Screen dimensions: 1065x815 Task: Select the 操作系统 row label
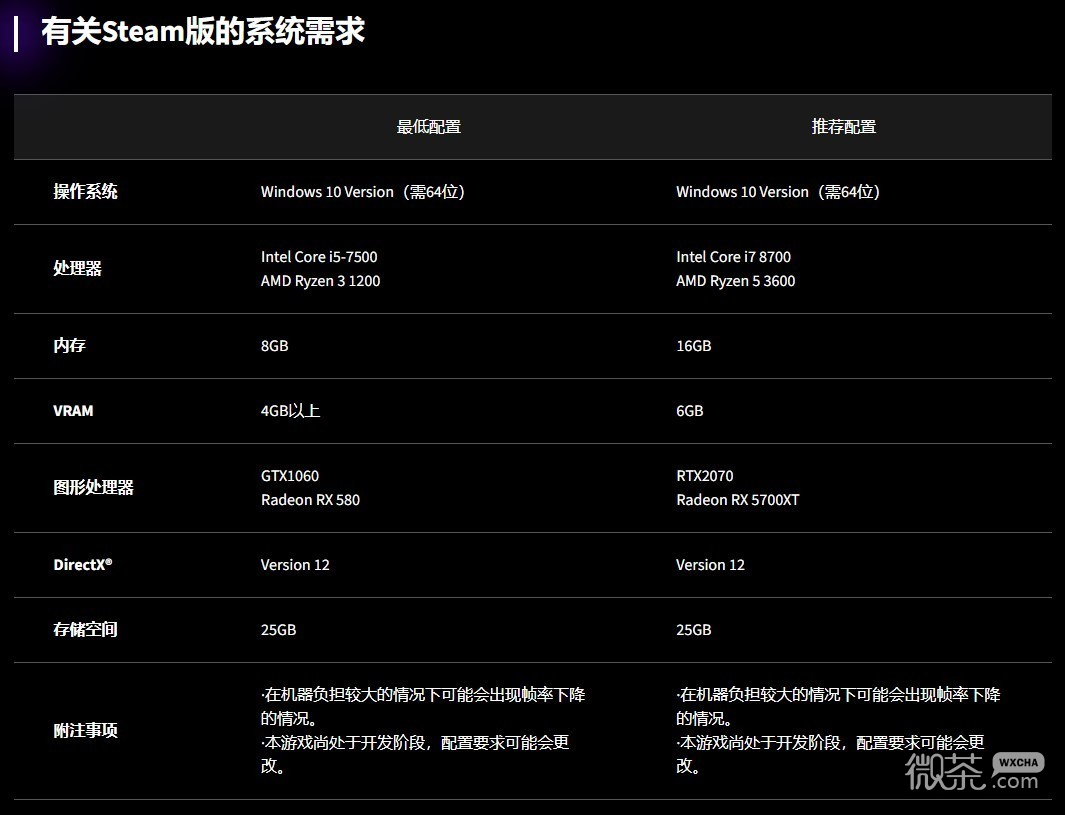[x=86, y=192]
